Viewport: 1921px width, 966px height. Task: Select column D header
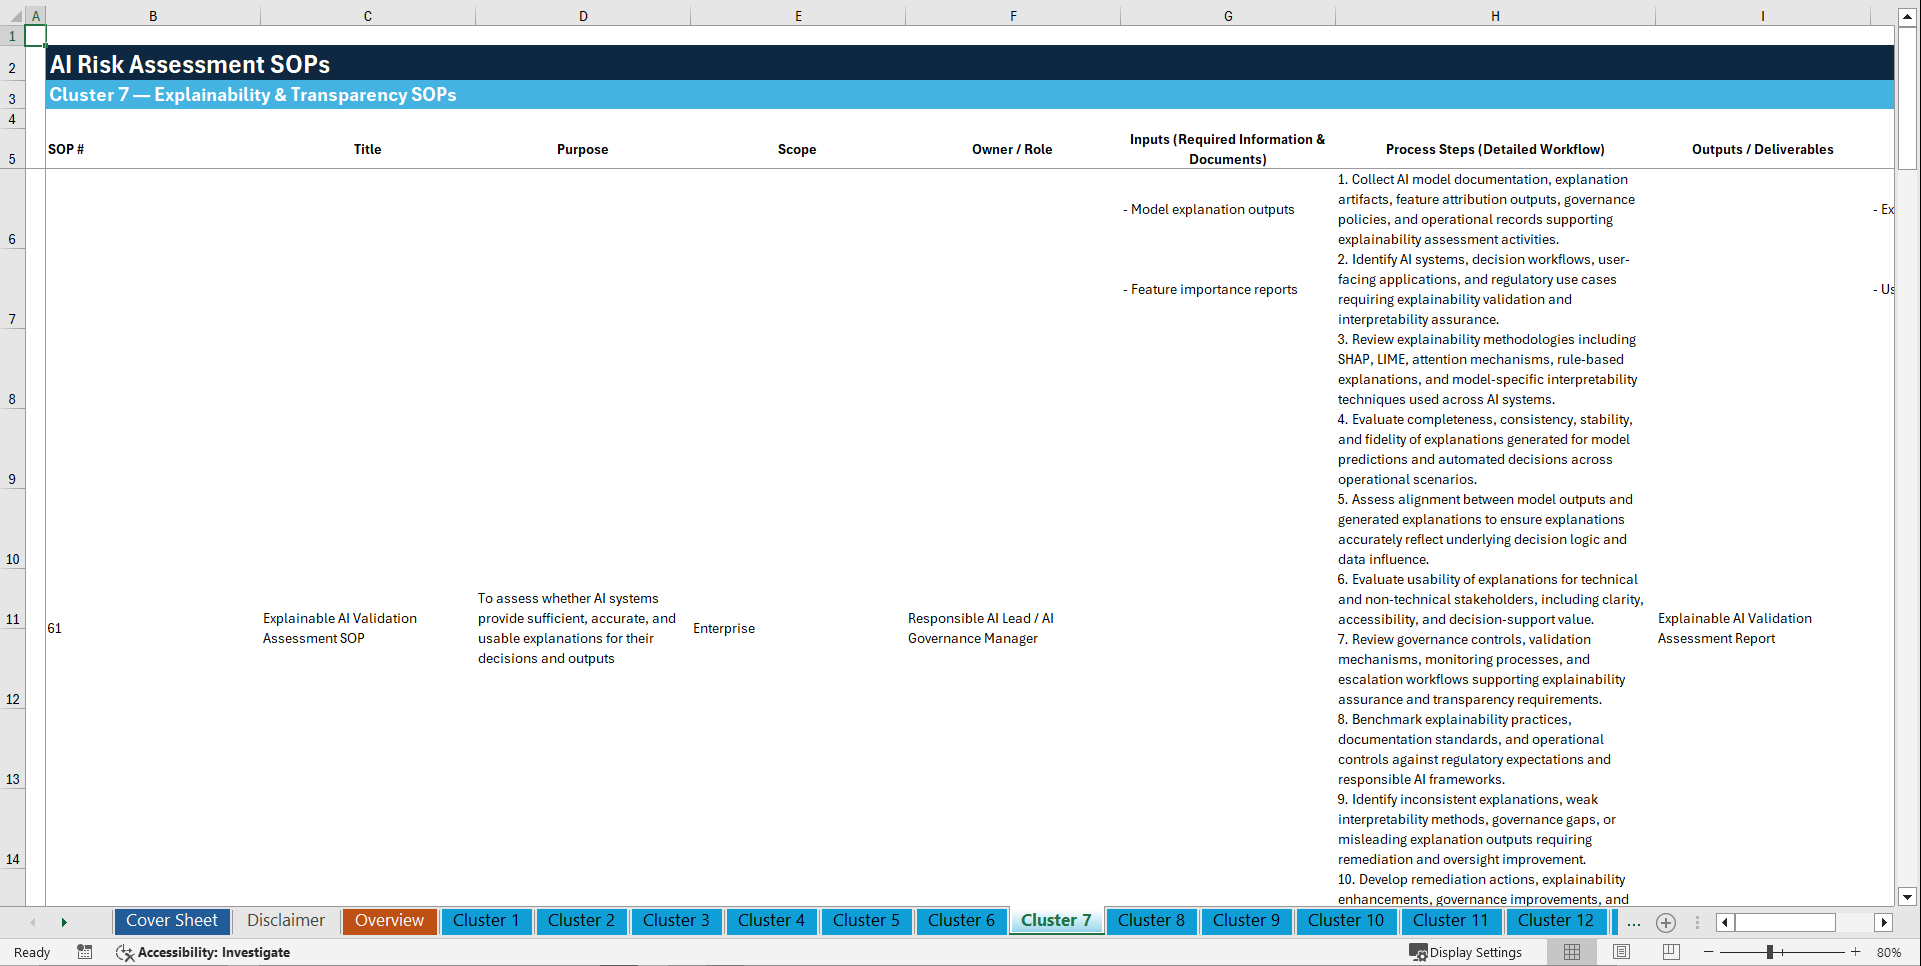[x=583, y=16]
